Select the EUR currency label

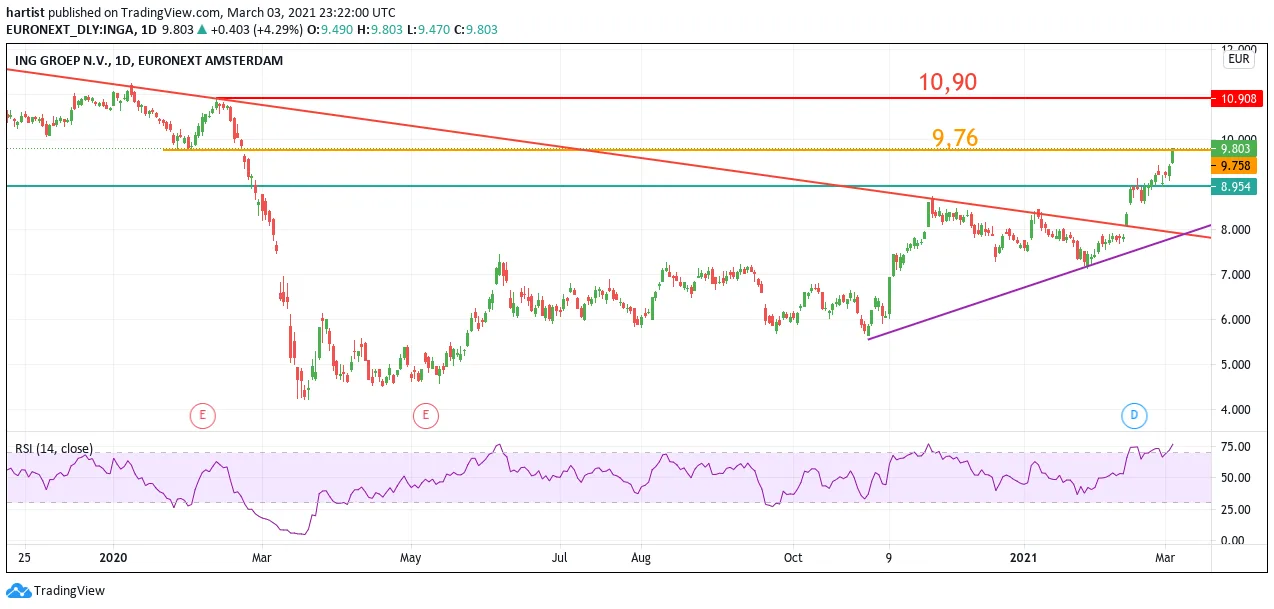pyautogui.click(x=1238, y=60)
